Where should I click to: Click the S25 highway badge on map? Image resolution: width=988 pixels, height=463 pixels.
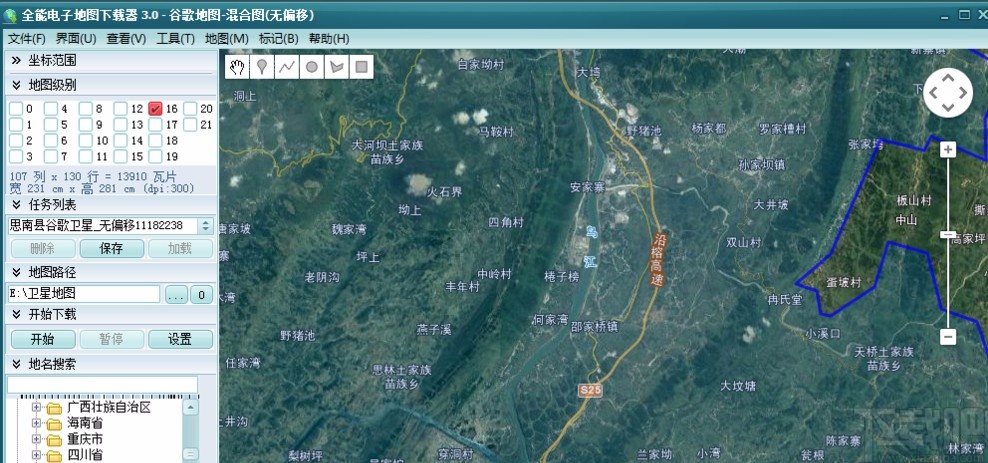click(590, 391)
